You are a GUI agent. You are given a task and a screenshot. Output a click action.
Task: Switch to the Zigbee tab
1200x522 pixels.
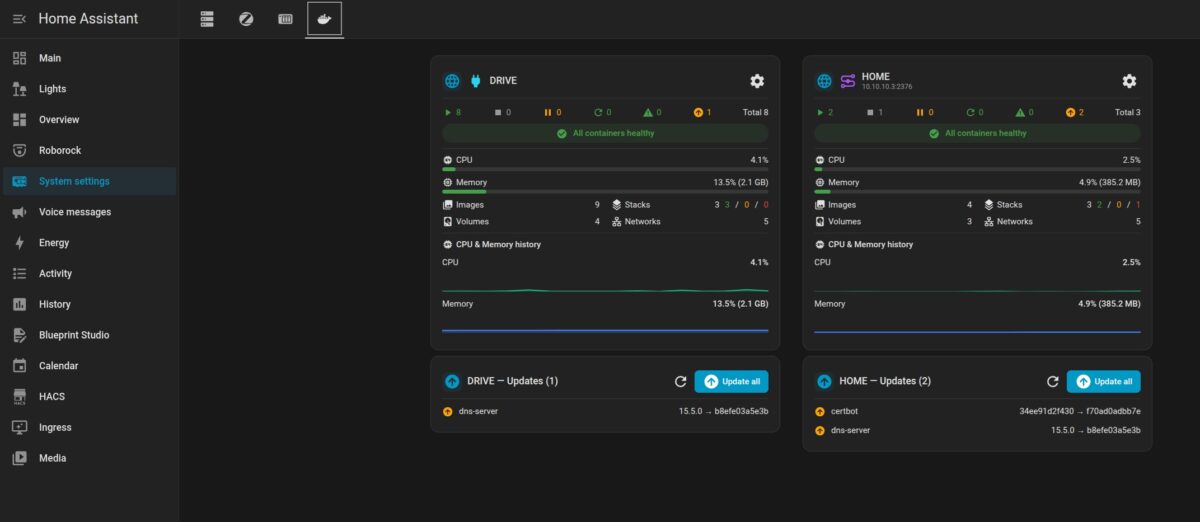pyautogui.click(x=246, y=19)
